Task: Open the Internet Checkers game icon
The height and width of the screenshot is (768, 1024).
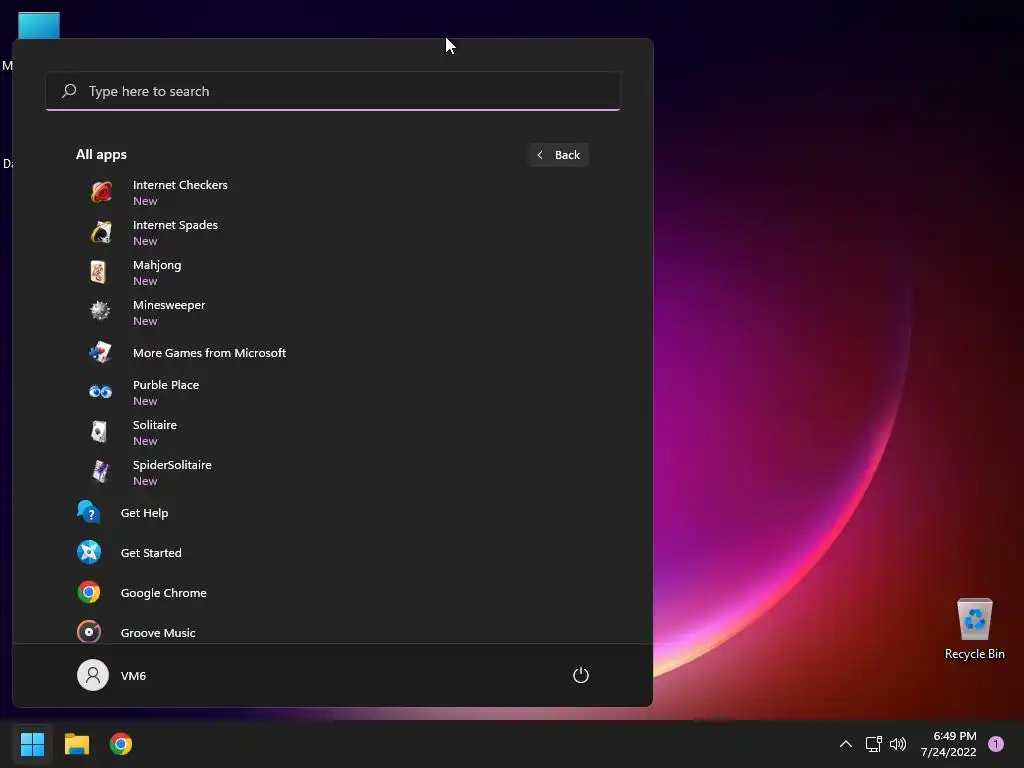Action: pyautogui.click(x=101, y=192)
